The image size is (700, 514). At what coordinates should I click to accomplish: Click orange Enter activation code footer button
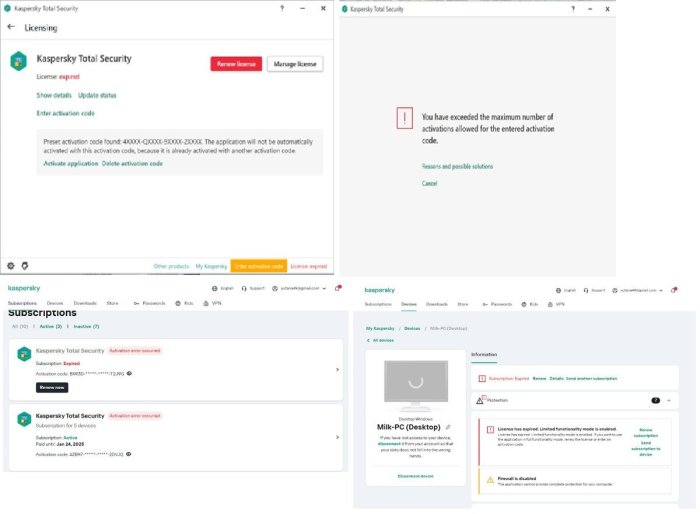click(258, 266)
